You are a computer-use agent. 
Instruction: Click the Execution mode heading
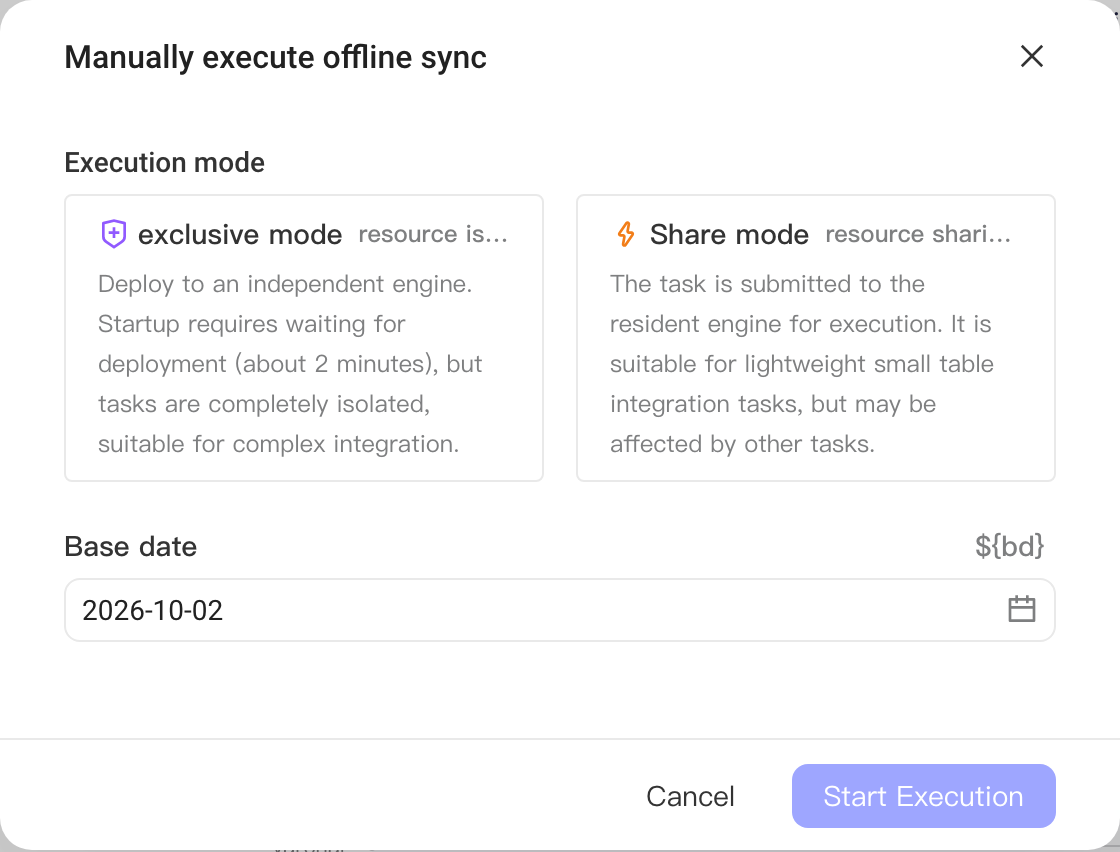[165, 163]
